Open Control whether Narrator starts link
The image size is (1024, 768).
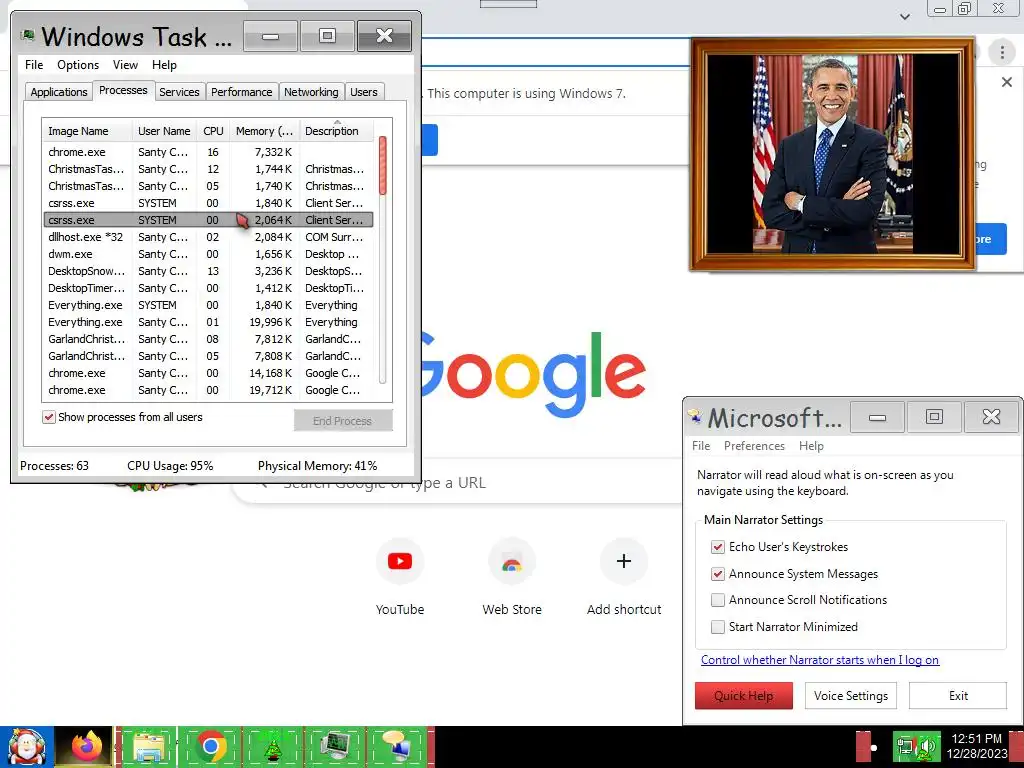[x=820, y=660]
